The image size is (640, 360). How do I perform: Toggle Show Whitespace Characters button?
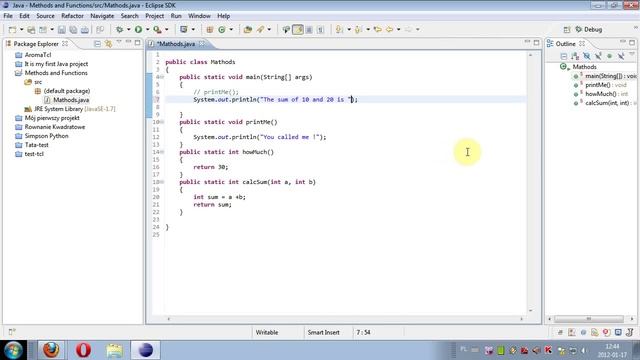coord(320,29)
